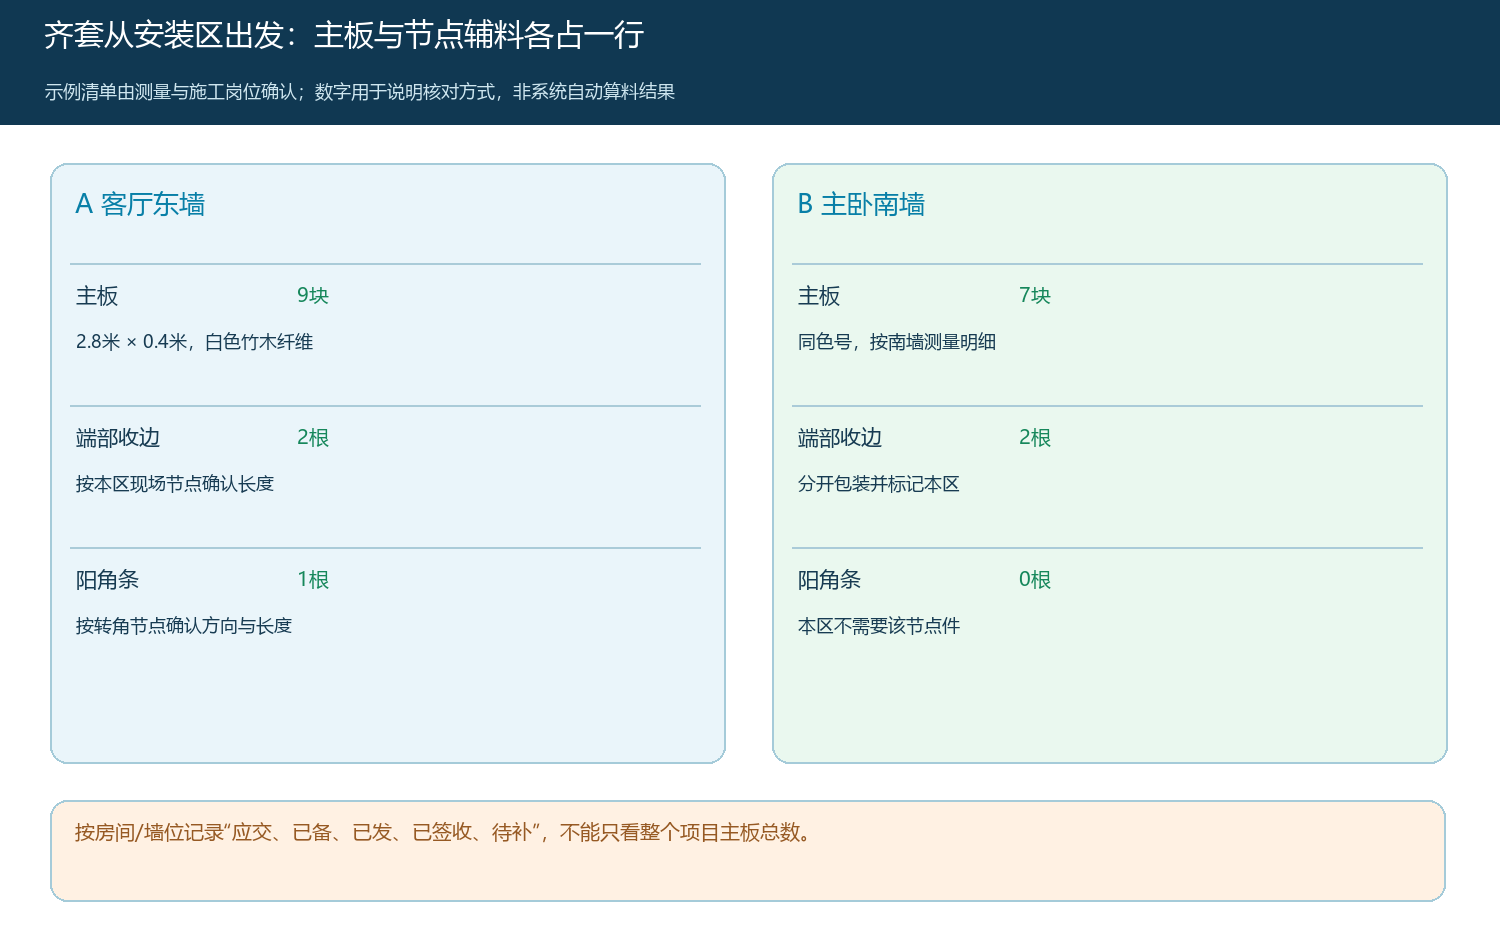Select the heading B 主卧南墙
Image resolution: width=1500 pixels, height=930 pixels.
861,204
